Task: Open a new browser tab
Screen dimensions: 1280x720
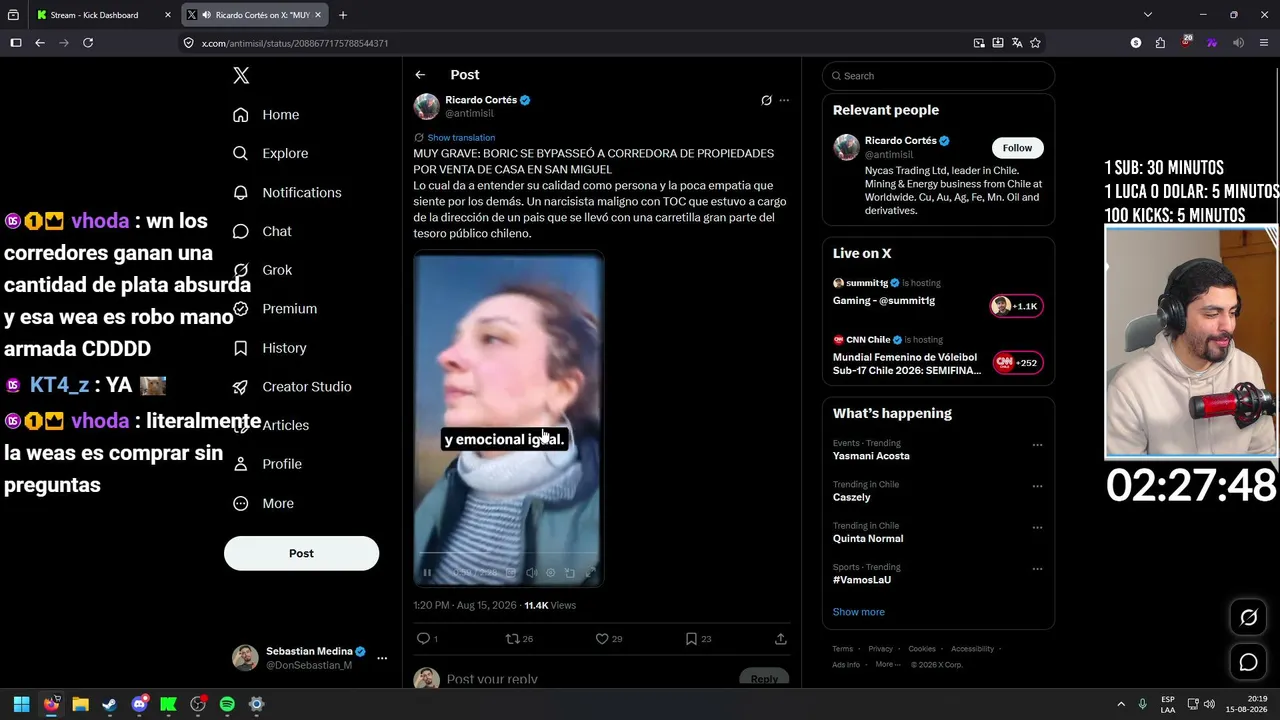Action: 343,15
